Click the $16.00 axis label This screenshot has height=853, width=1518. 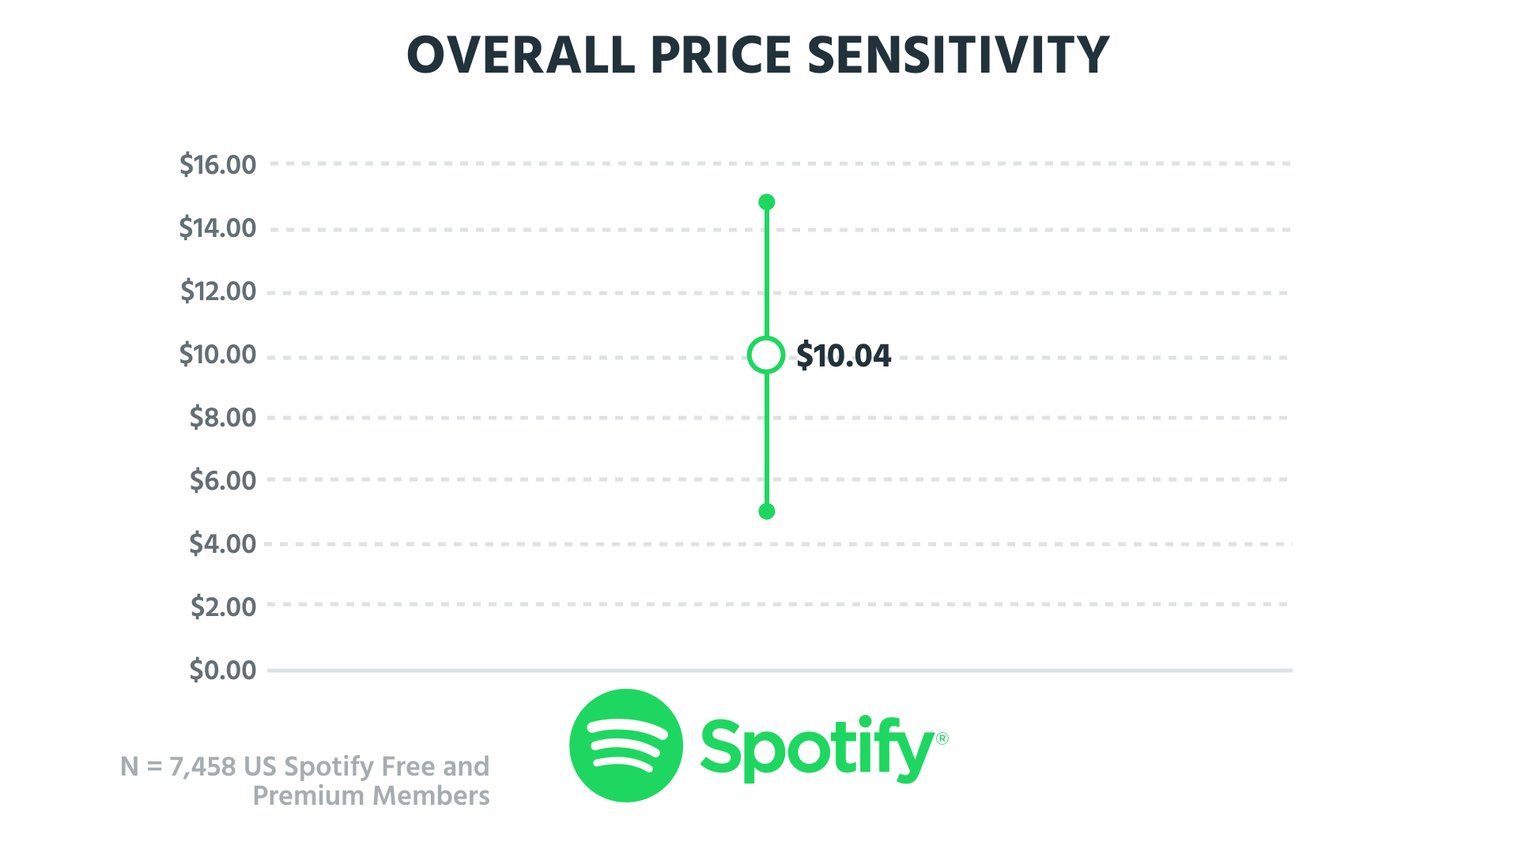(218, 165)
